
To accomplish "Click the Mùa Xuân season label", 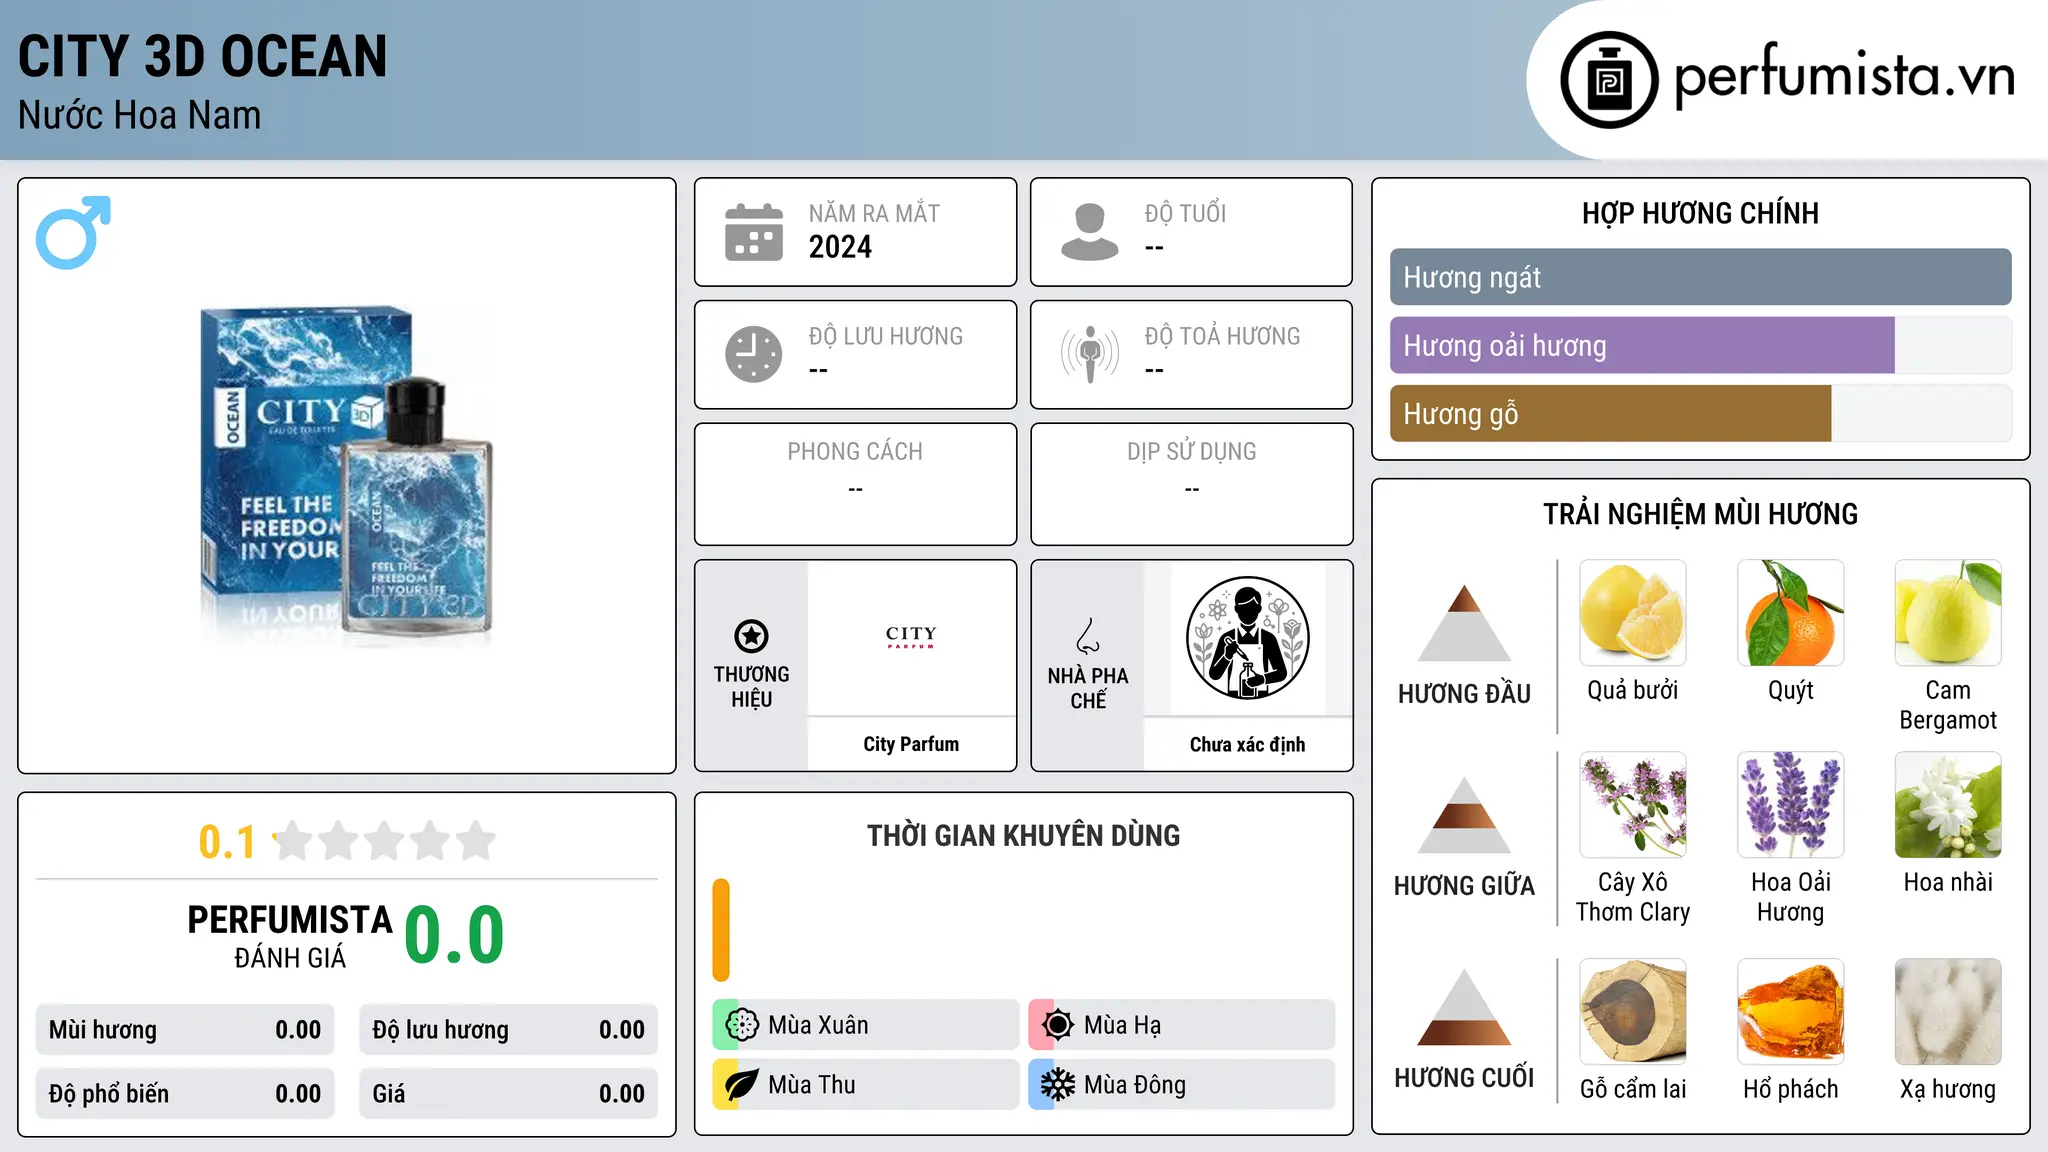I will point(818,1025).
